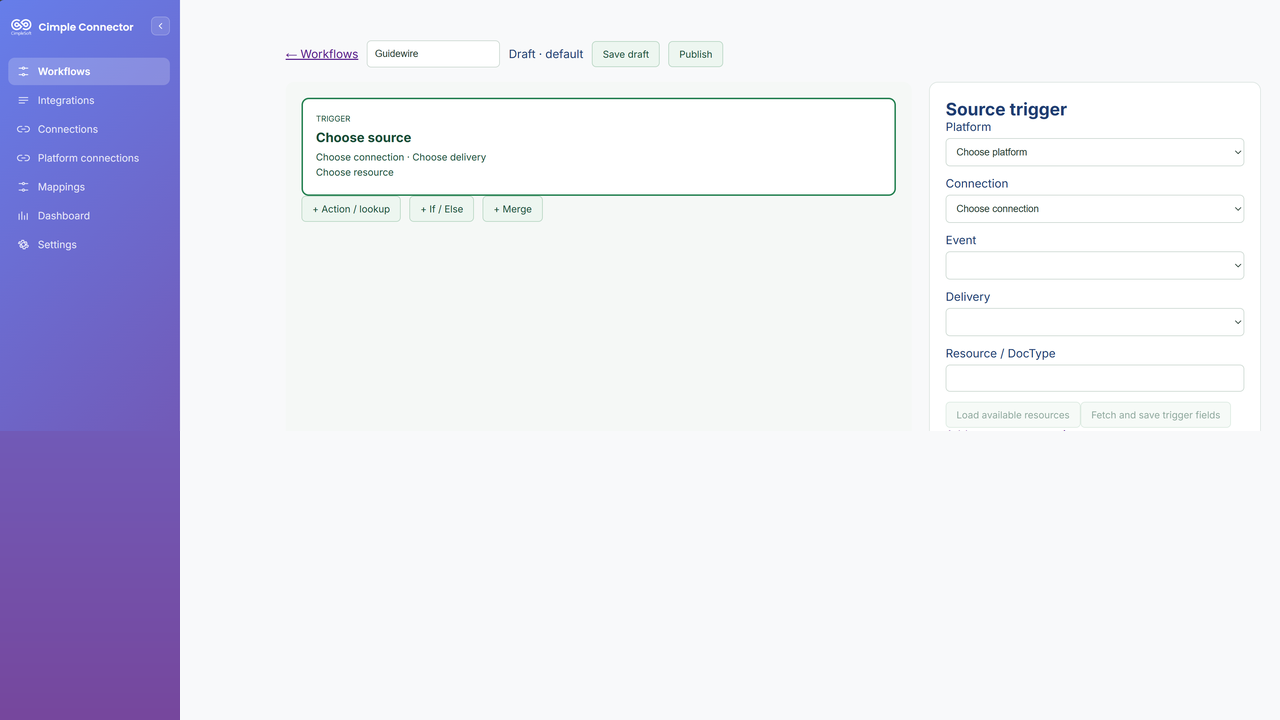Click the Integrations sidebar icon
This screenshot has height=720, width=1280.
tap(23, 101)
